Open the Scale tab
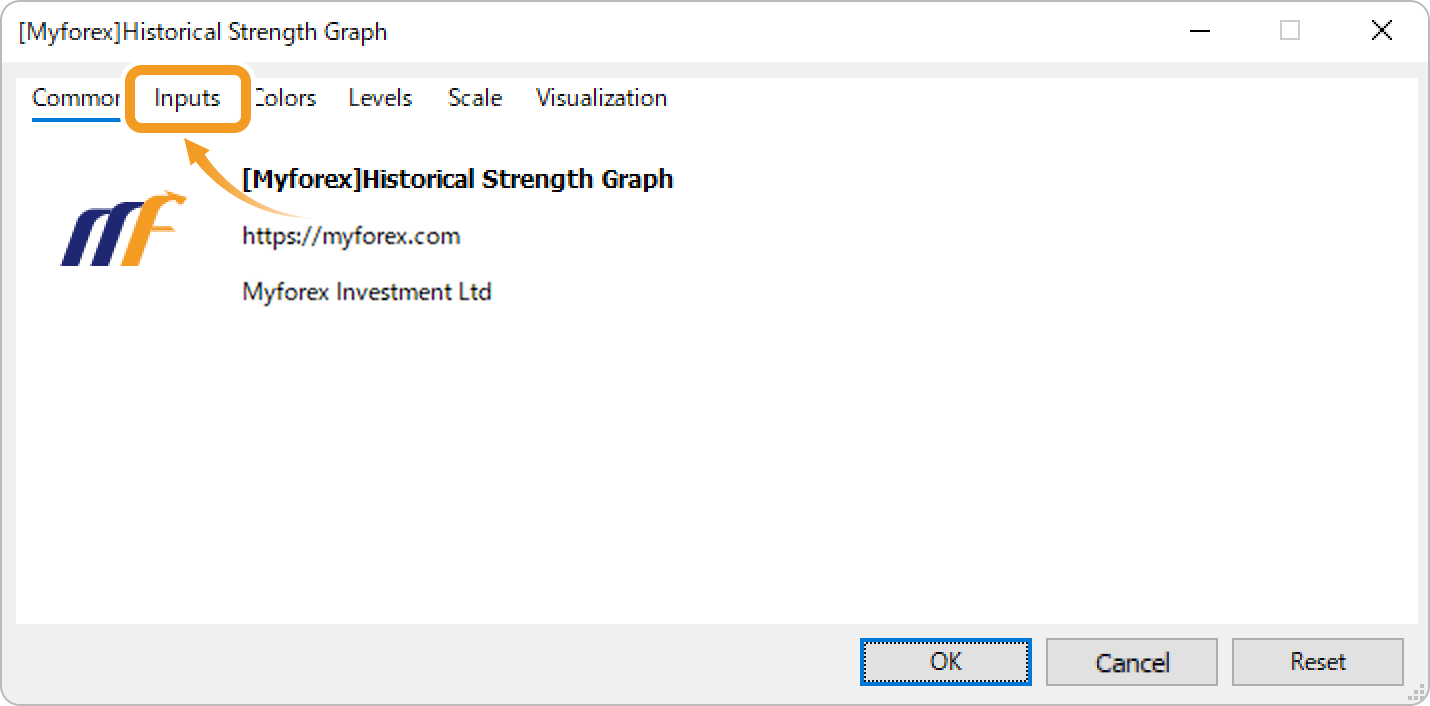The width and height of the screenshot is (1430, 706). coord(474,97)
